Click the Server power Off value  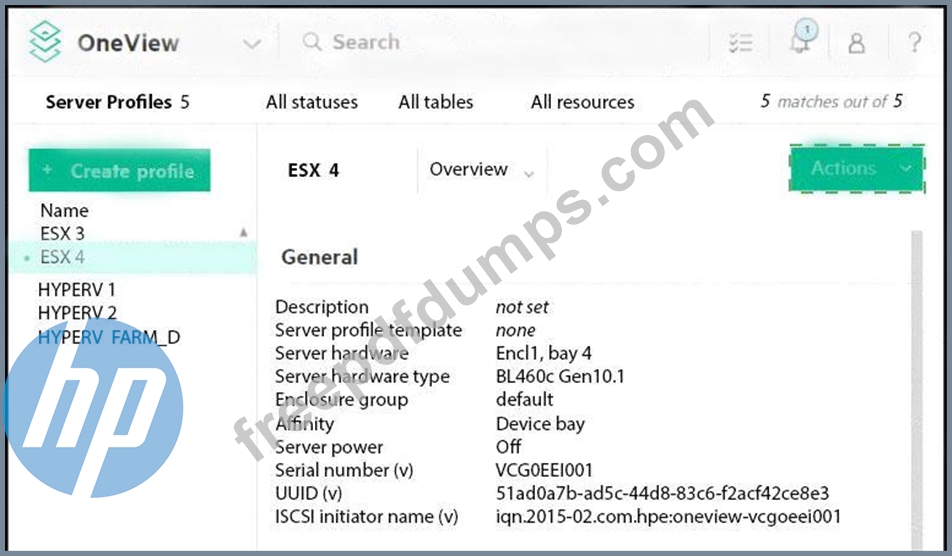[508, 447]
